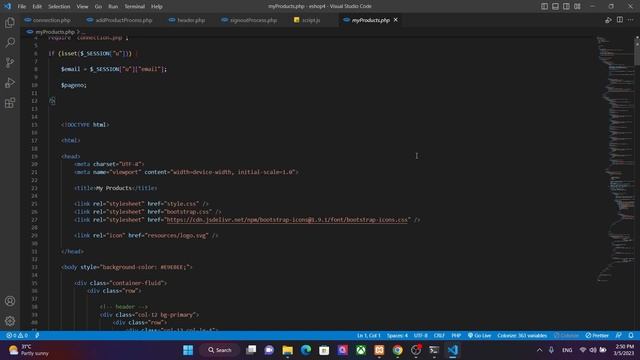Open the Go menu

coord(98,7)
